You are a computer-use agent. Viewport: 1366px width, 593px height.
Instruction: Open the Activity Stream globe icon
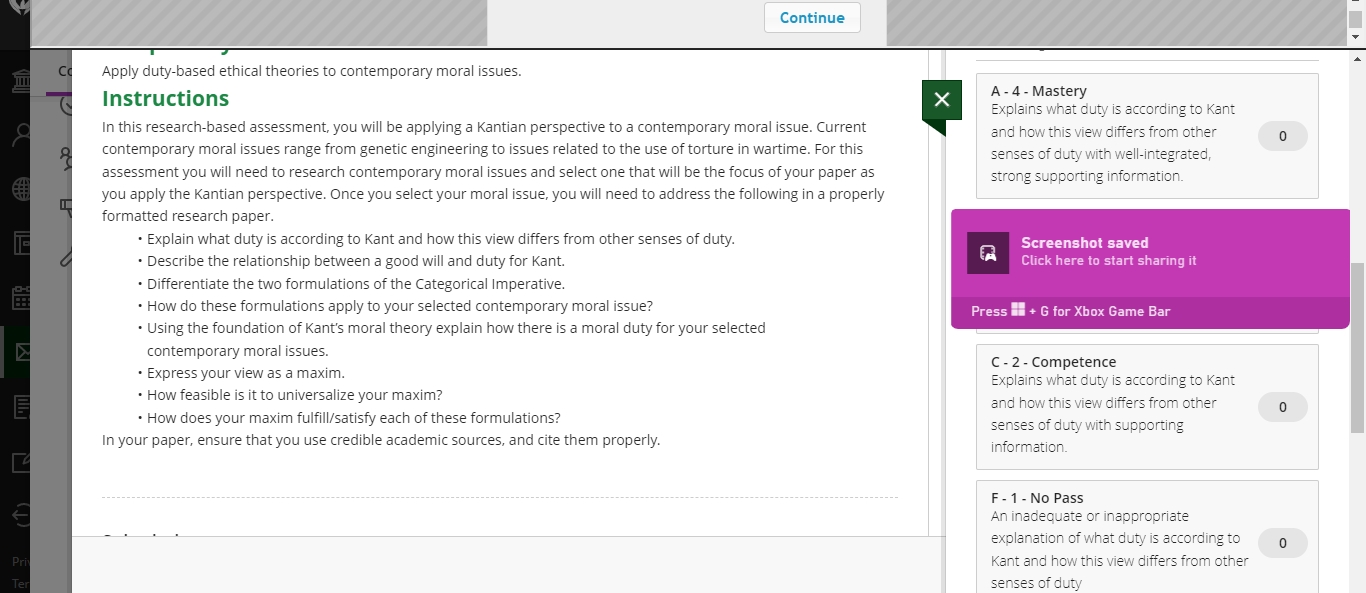click(19, 189)
